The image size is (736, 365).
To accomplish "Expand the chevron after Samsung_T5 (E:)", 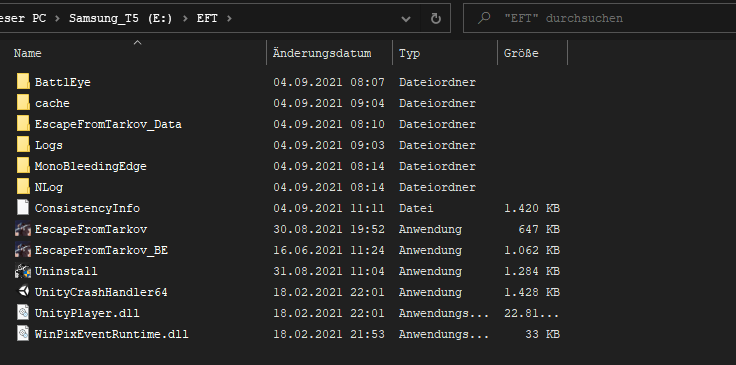I will coord(186,18).
